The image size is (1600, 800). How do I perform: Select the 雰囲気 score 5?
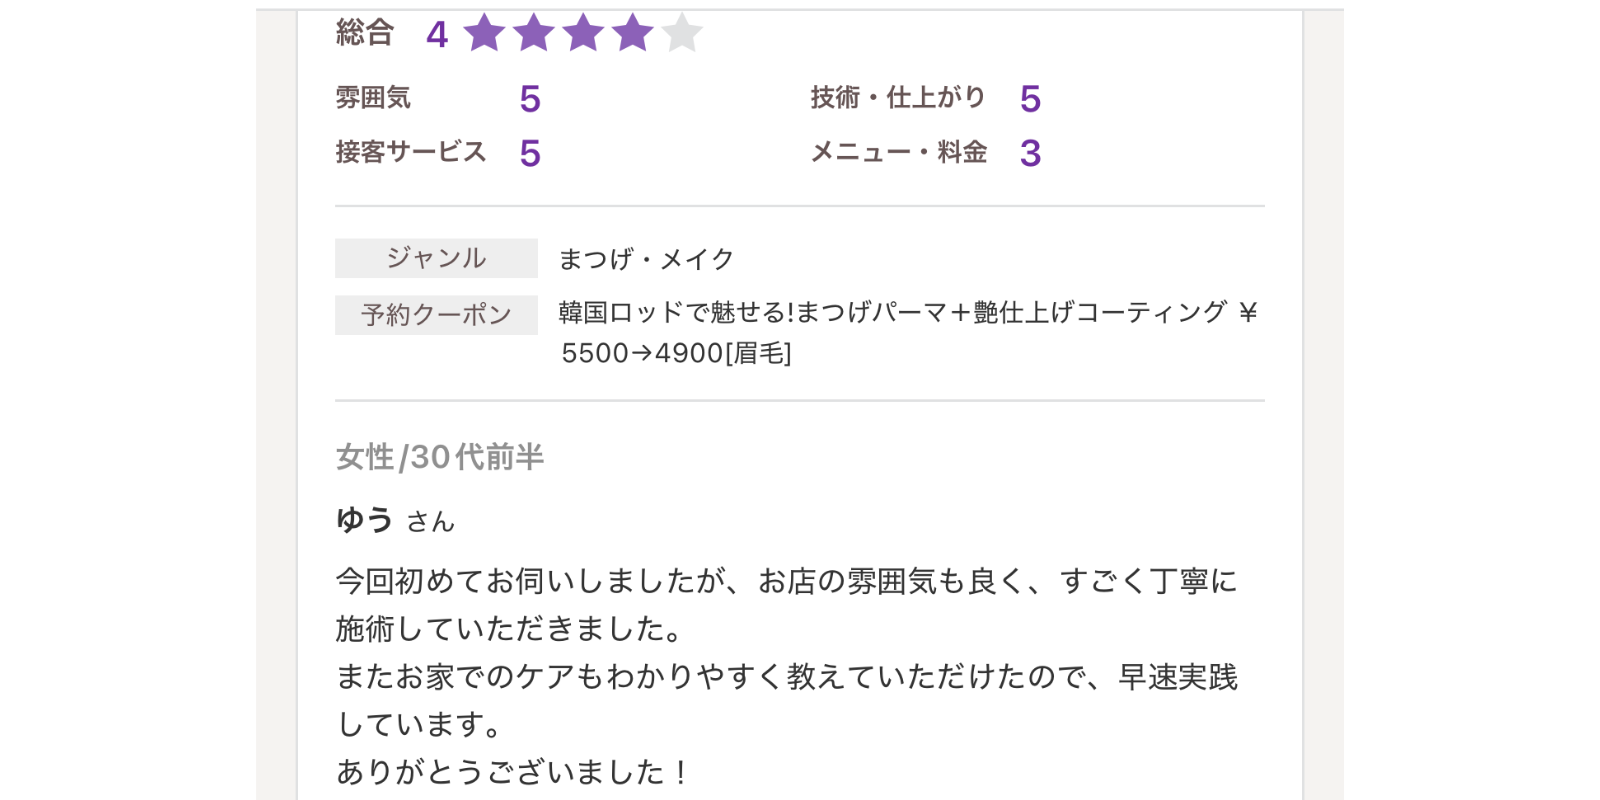[530, 99]
